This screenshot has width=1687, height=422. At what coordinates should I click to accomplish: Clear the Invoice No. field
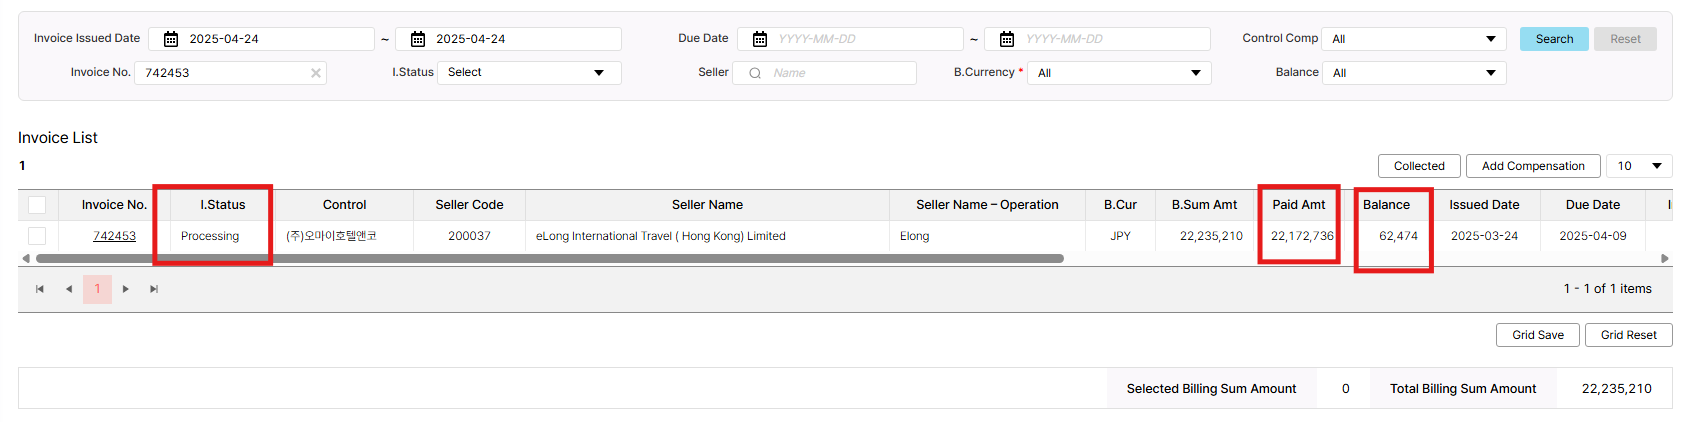point(316,73)
